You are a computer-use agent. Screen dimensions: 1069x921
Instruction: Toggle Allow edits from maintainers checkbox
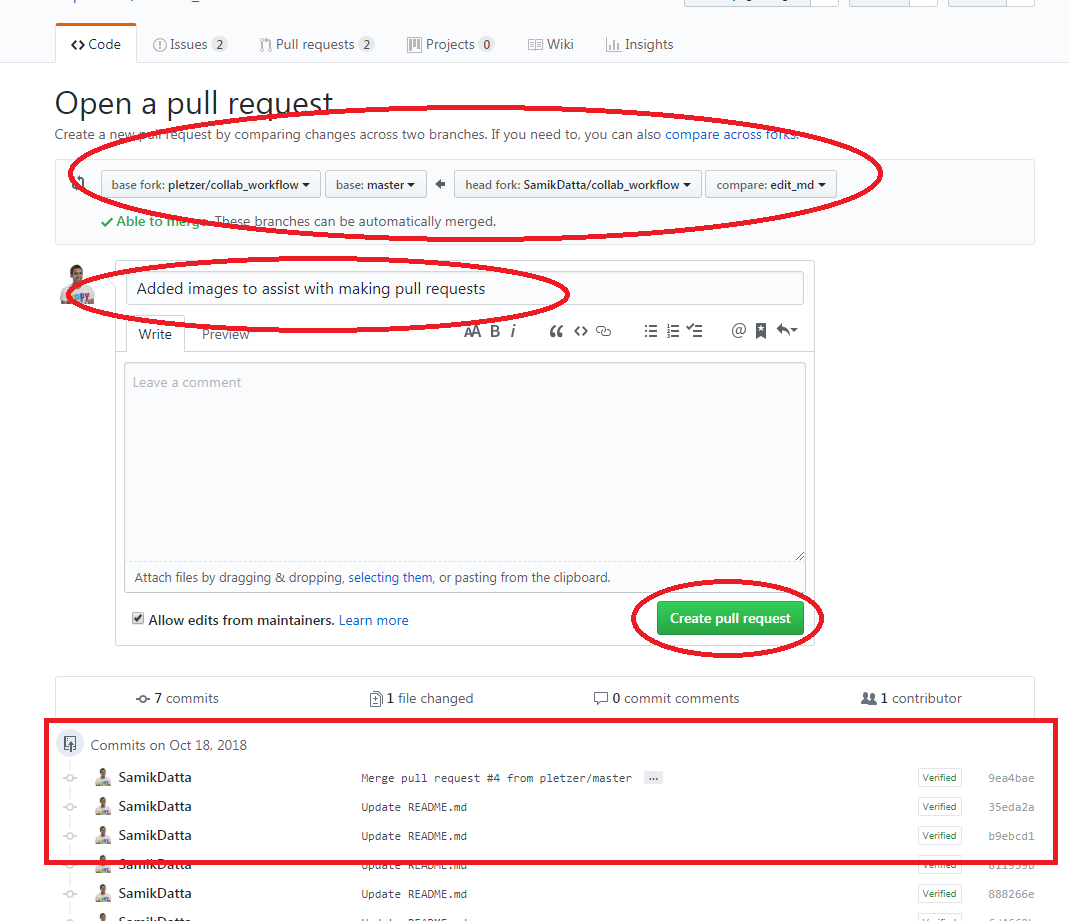(138, 618)
